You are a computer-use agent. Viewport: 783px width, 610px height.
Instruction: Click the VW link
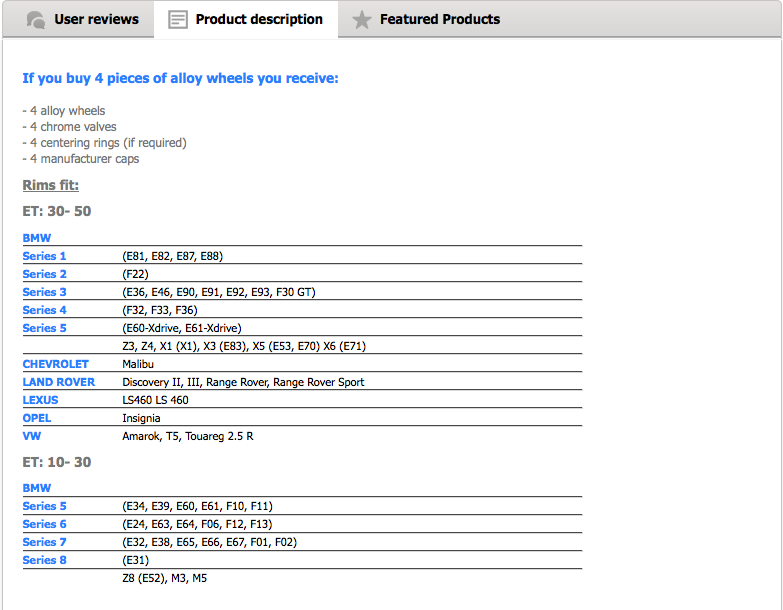(31, 436)
